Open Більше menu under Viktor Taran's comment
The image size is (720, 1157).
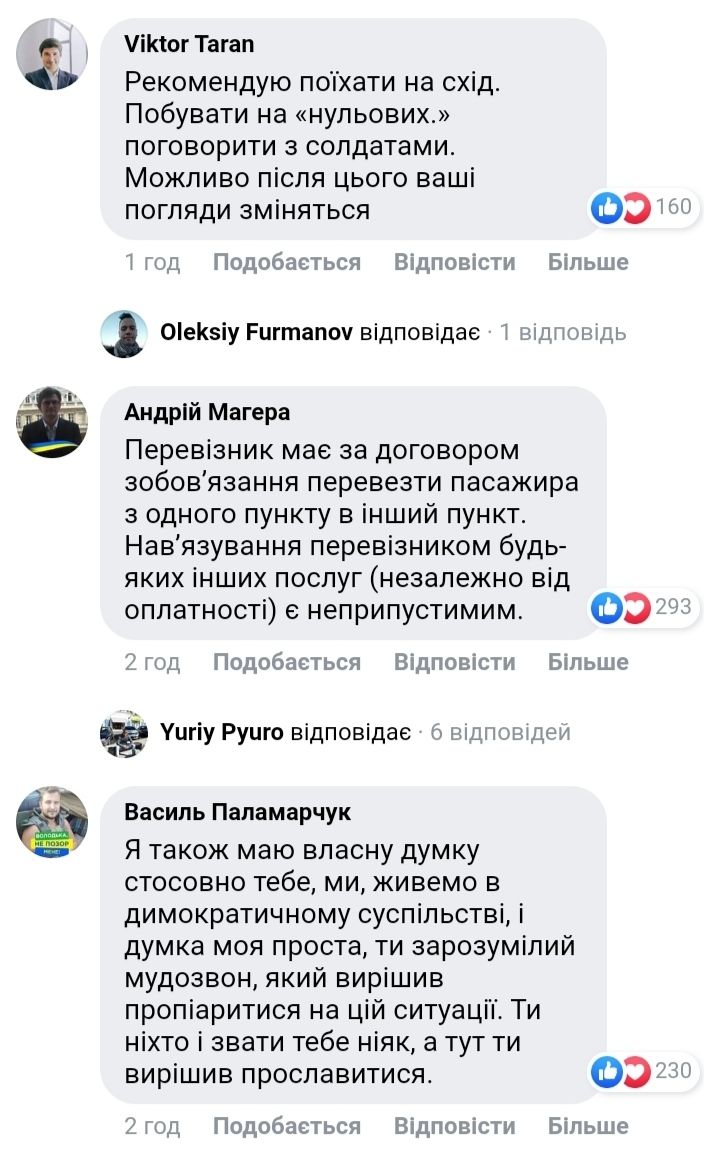pos(588,263)
